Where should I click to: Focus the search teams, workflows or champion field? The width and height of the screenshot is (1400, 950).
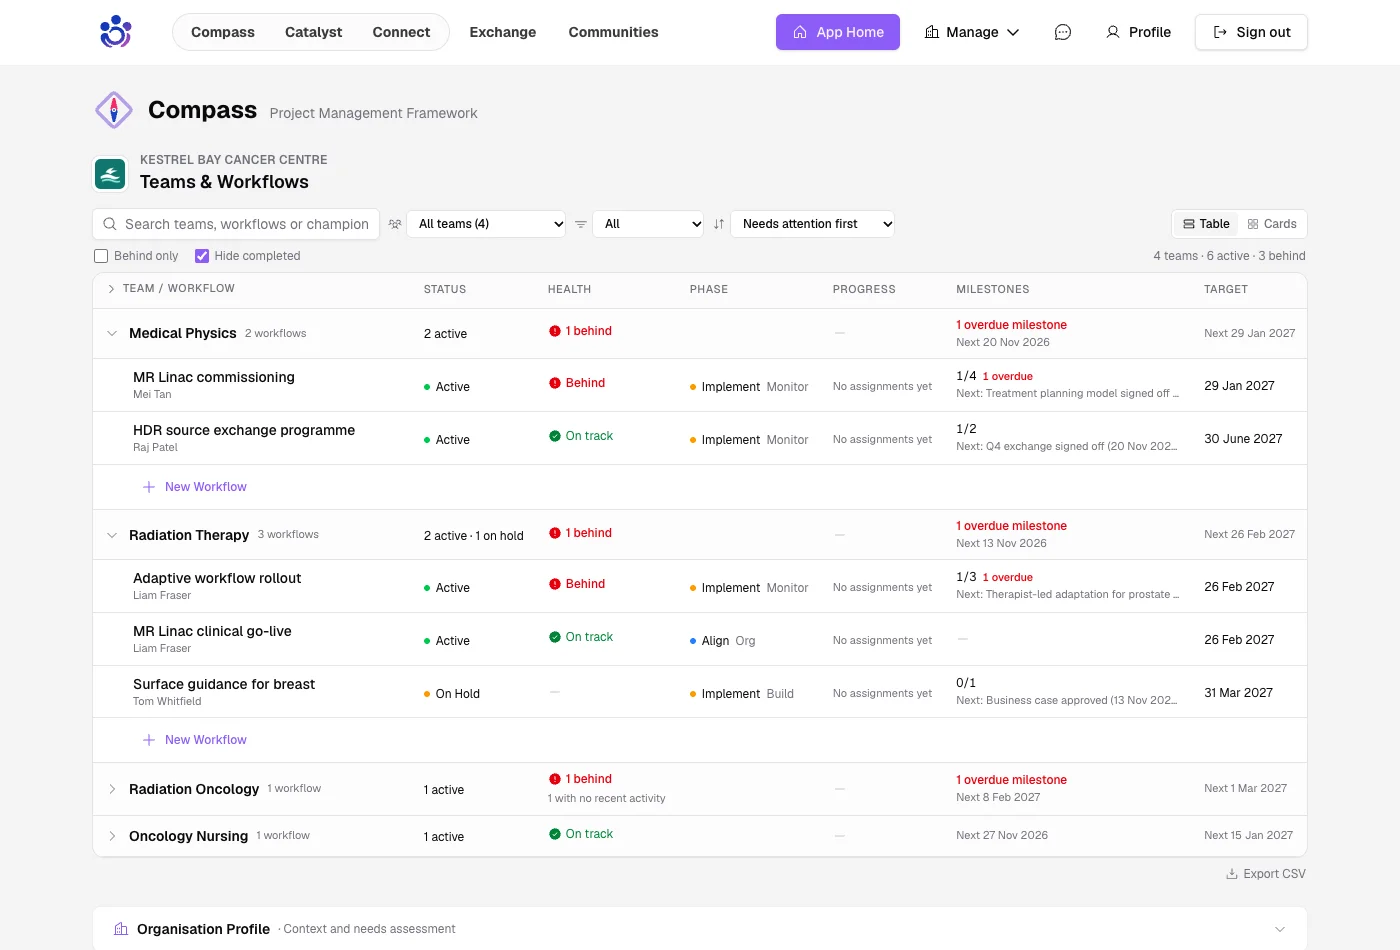(236, 224)
